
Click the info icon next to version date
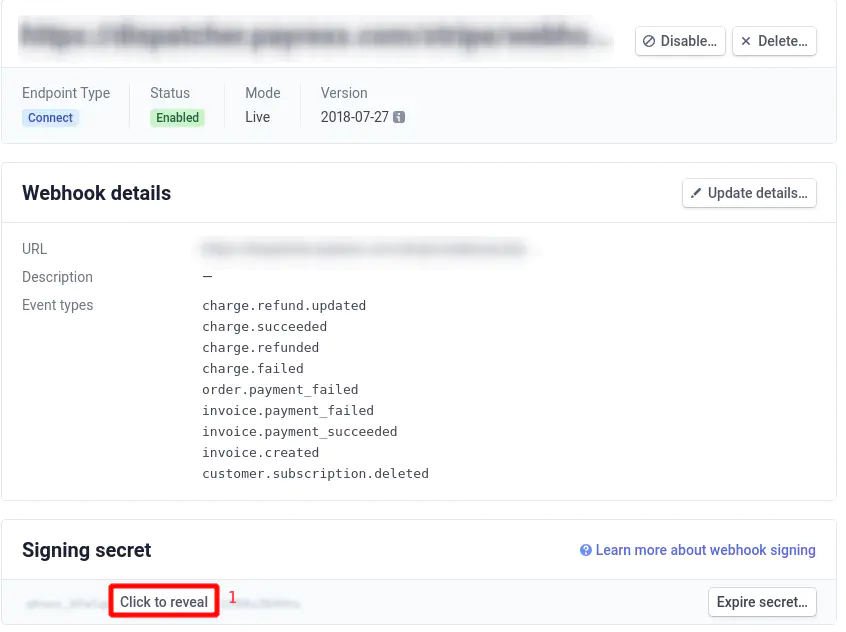pos(399,117)
